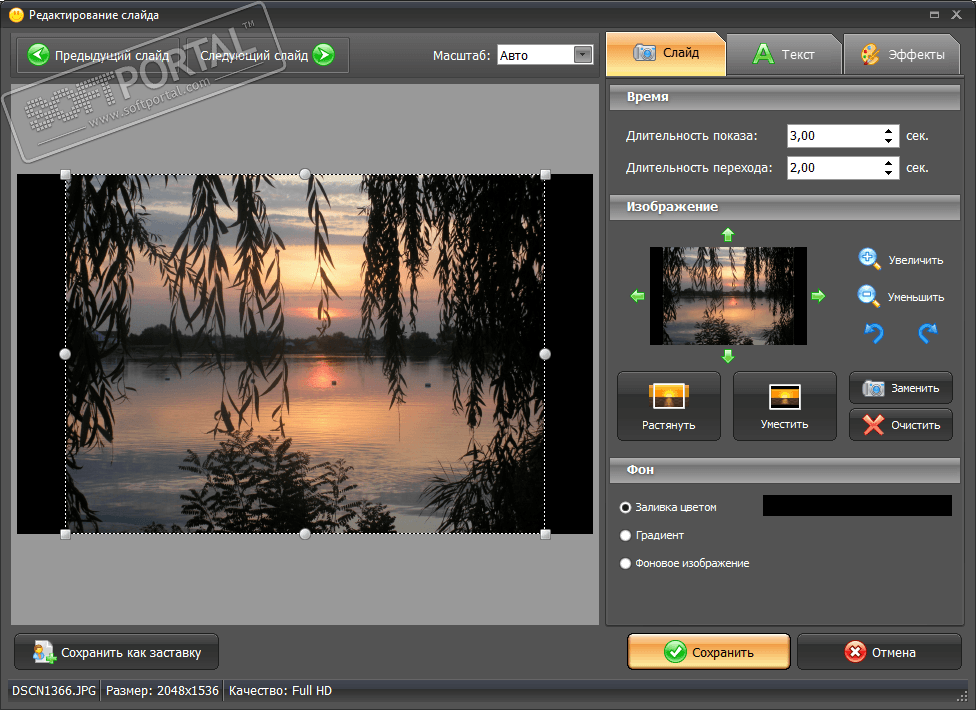
Task: Click the Размер: 2048x1536 status text
Action: click(162, 691)
